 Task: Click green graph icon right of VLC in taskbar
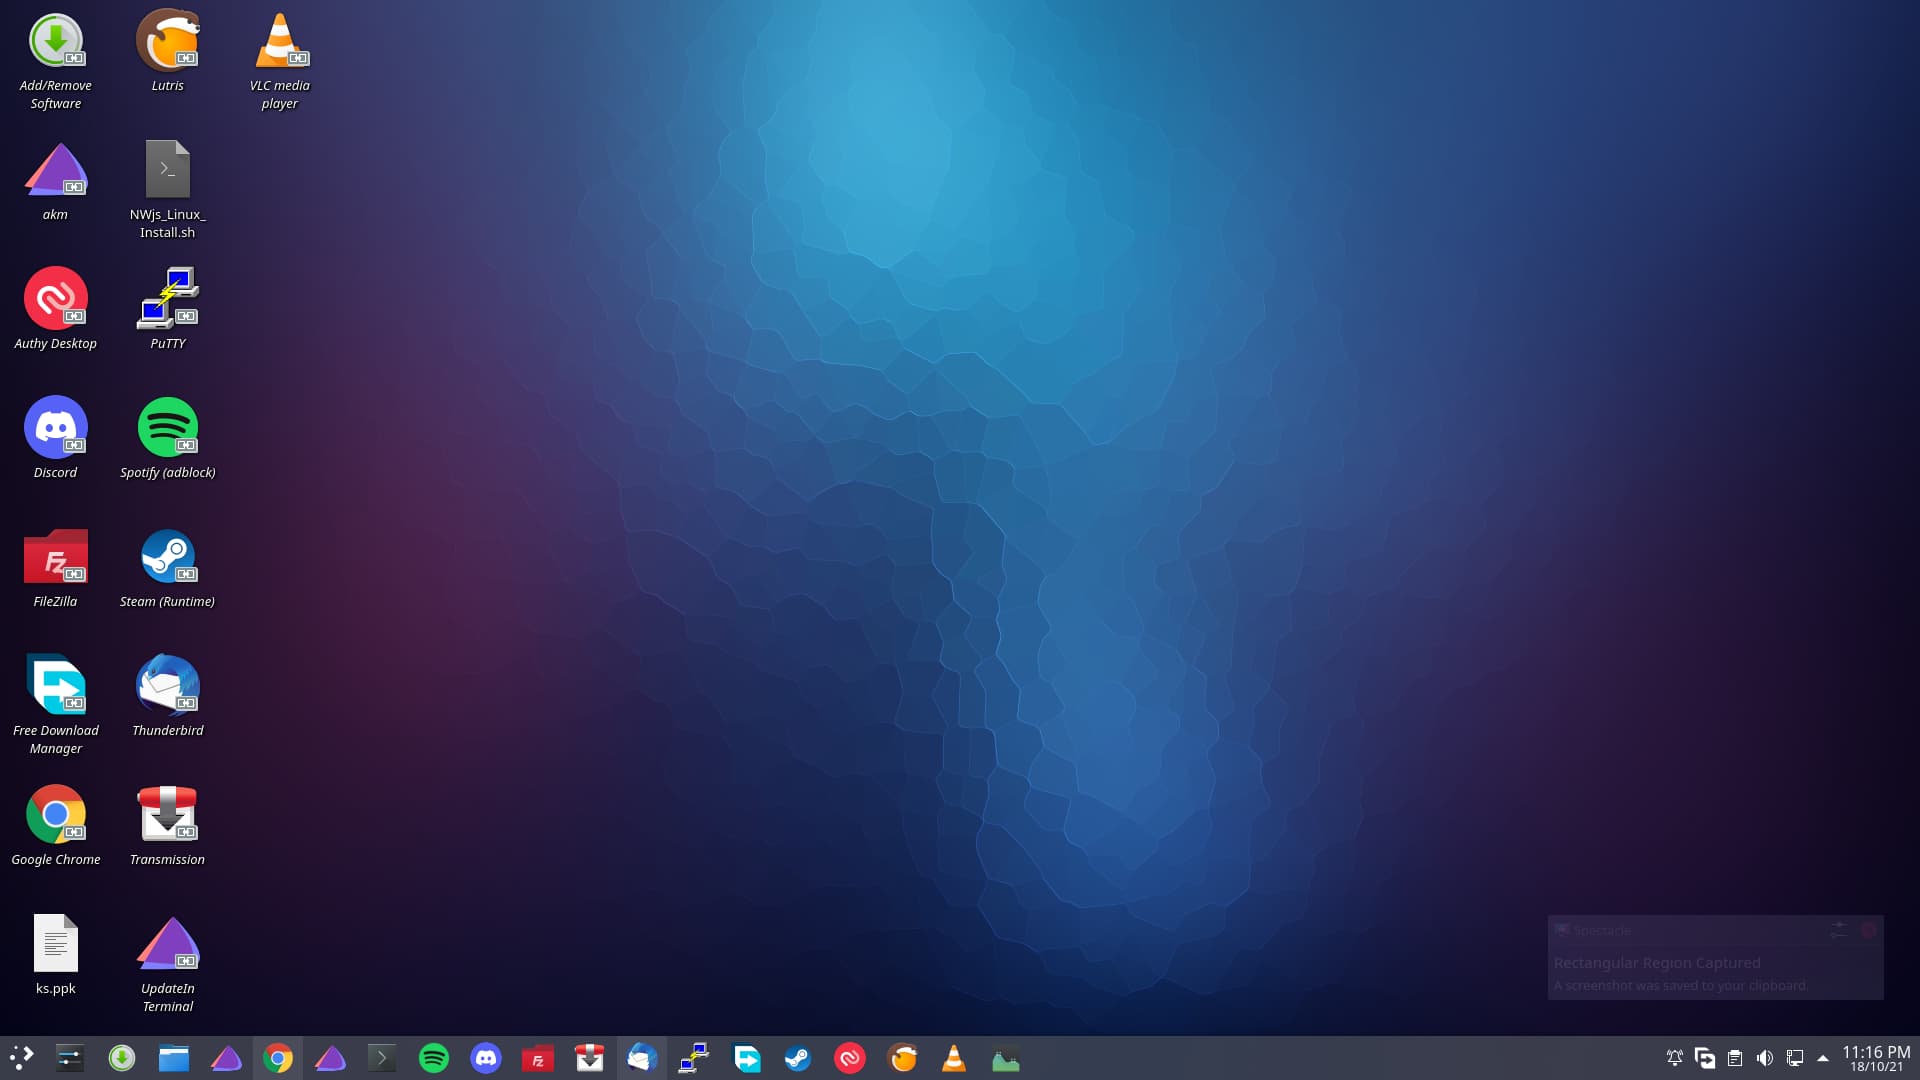coord(1006,1058)
